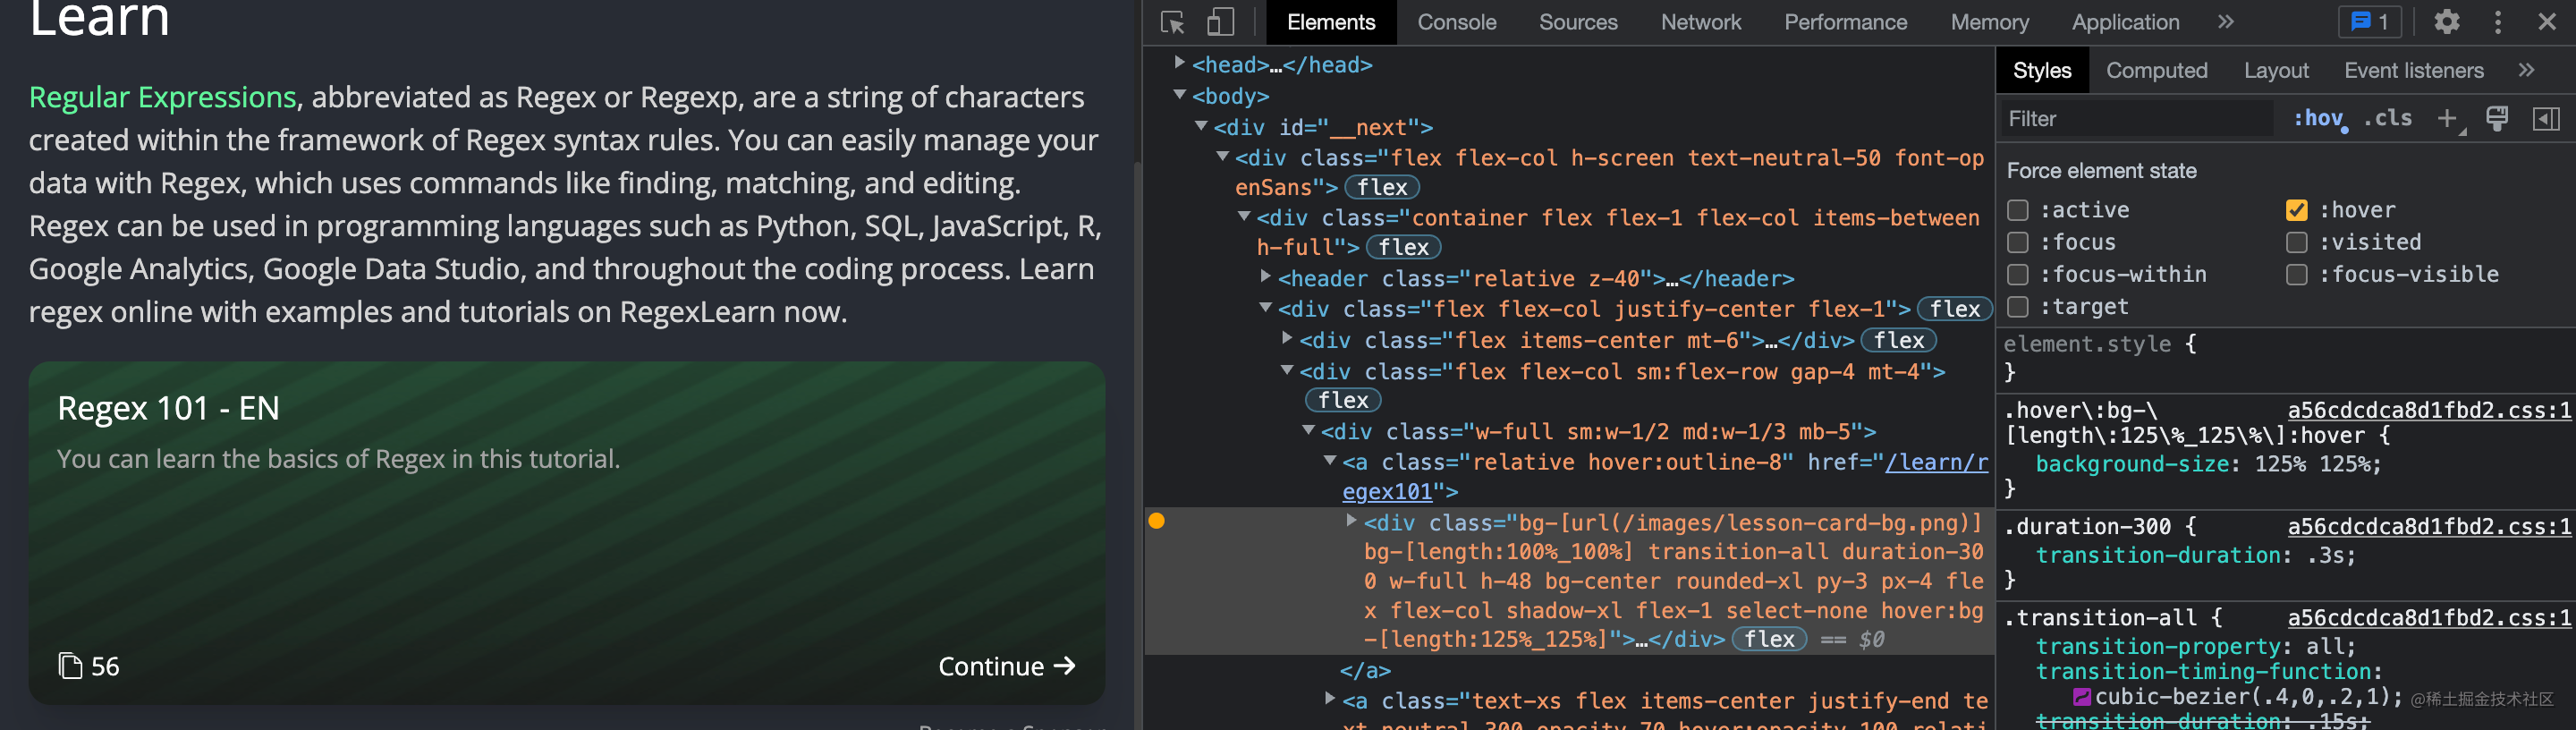Image resolution: width=2576 pixels, height=730 pixels.
Task: Click the background-size 125% 125% value
Action: [2314, 464]
